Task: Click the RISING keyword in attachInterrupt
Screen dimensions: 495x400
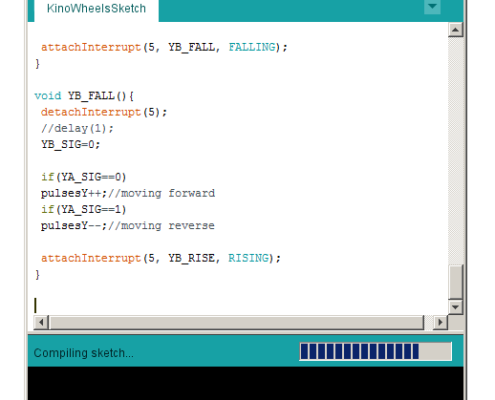Action: 248,258
